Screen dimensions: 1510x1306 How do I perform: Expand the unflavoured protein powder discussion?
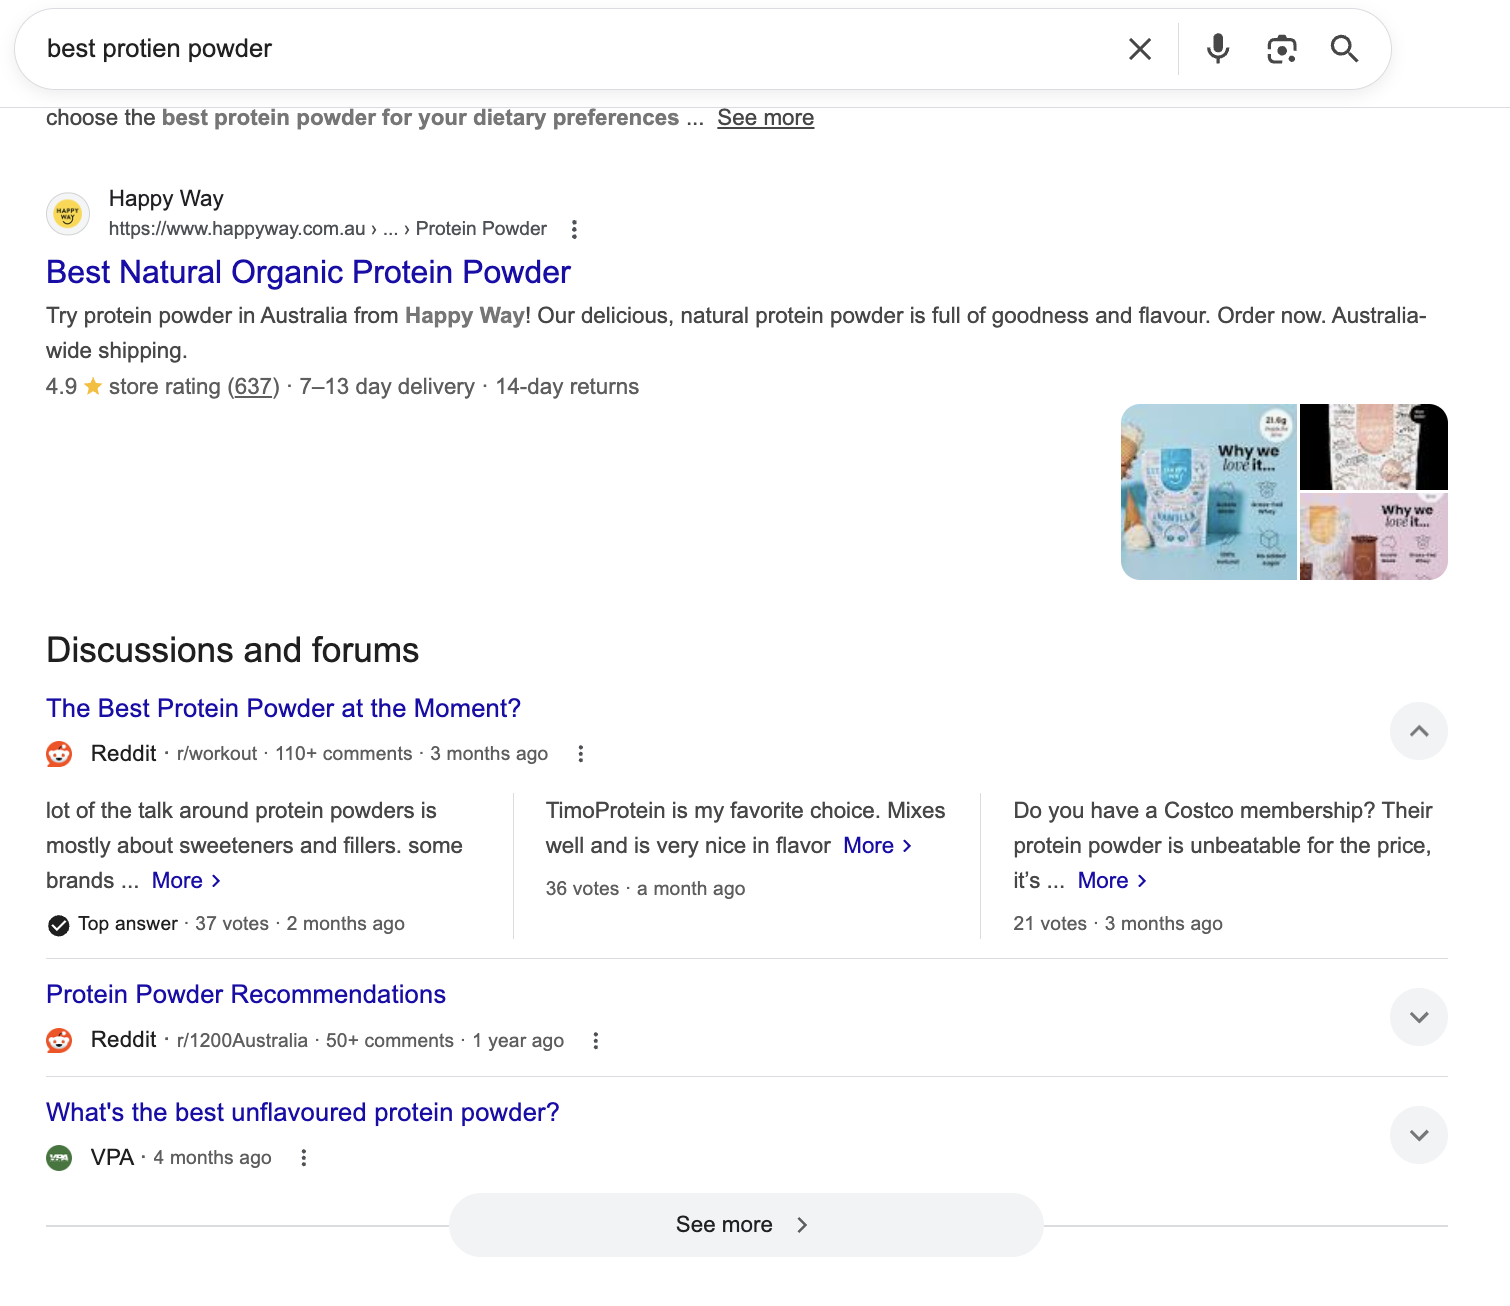pos(1418,1135)
